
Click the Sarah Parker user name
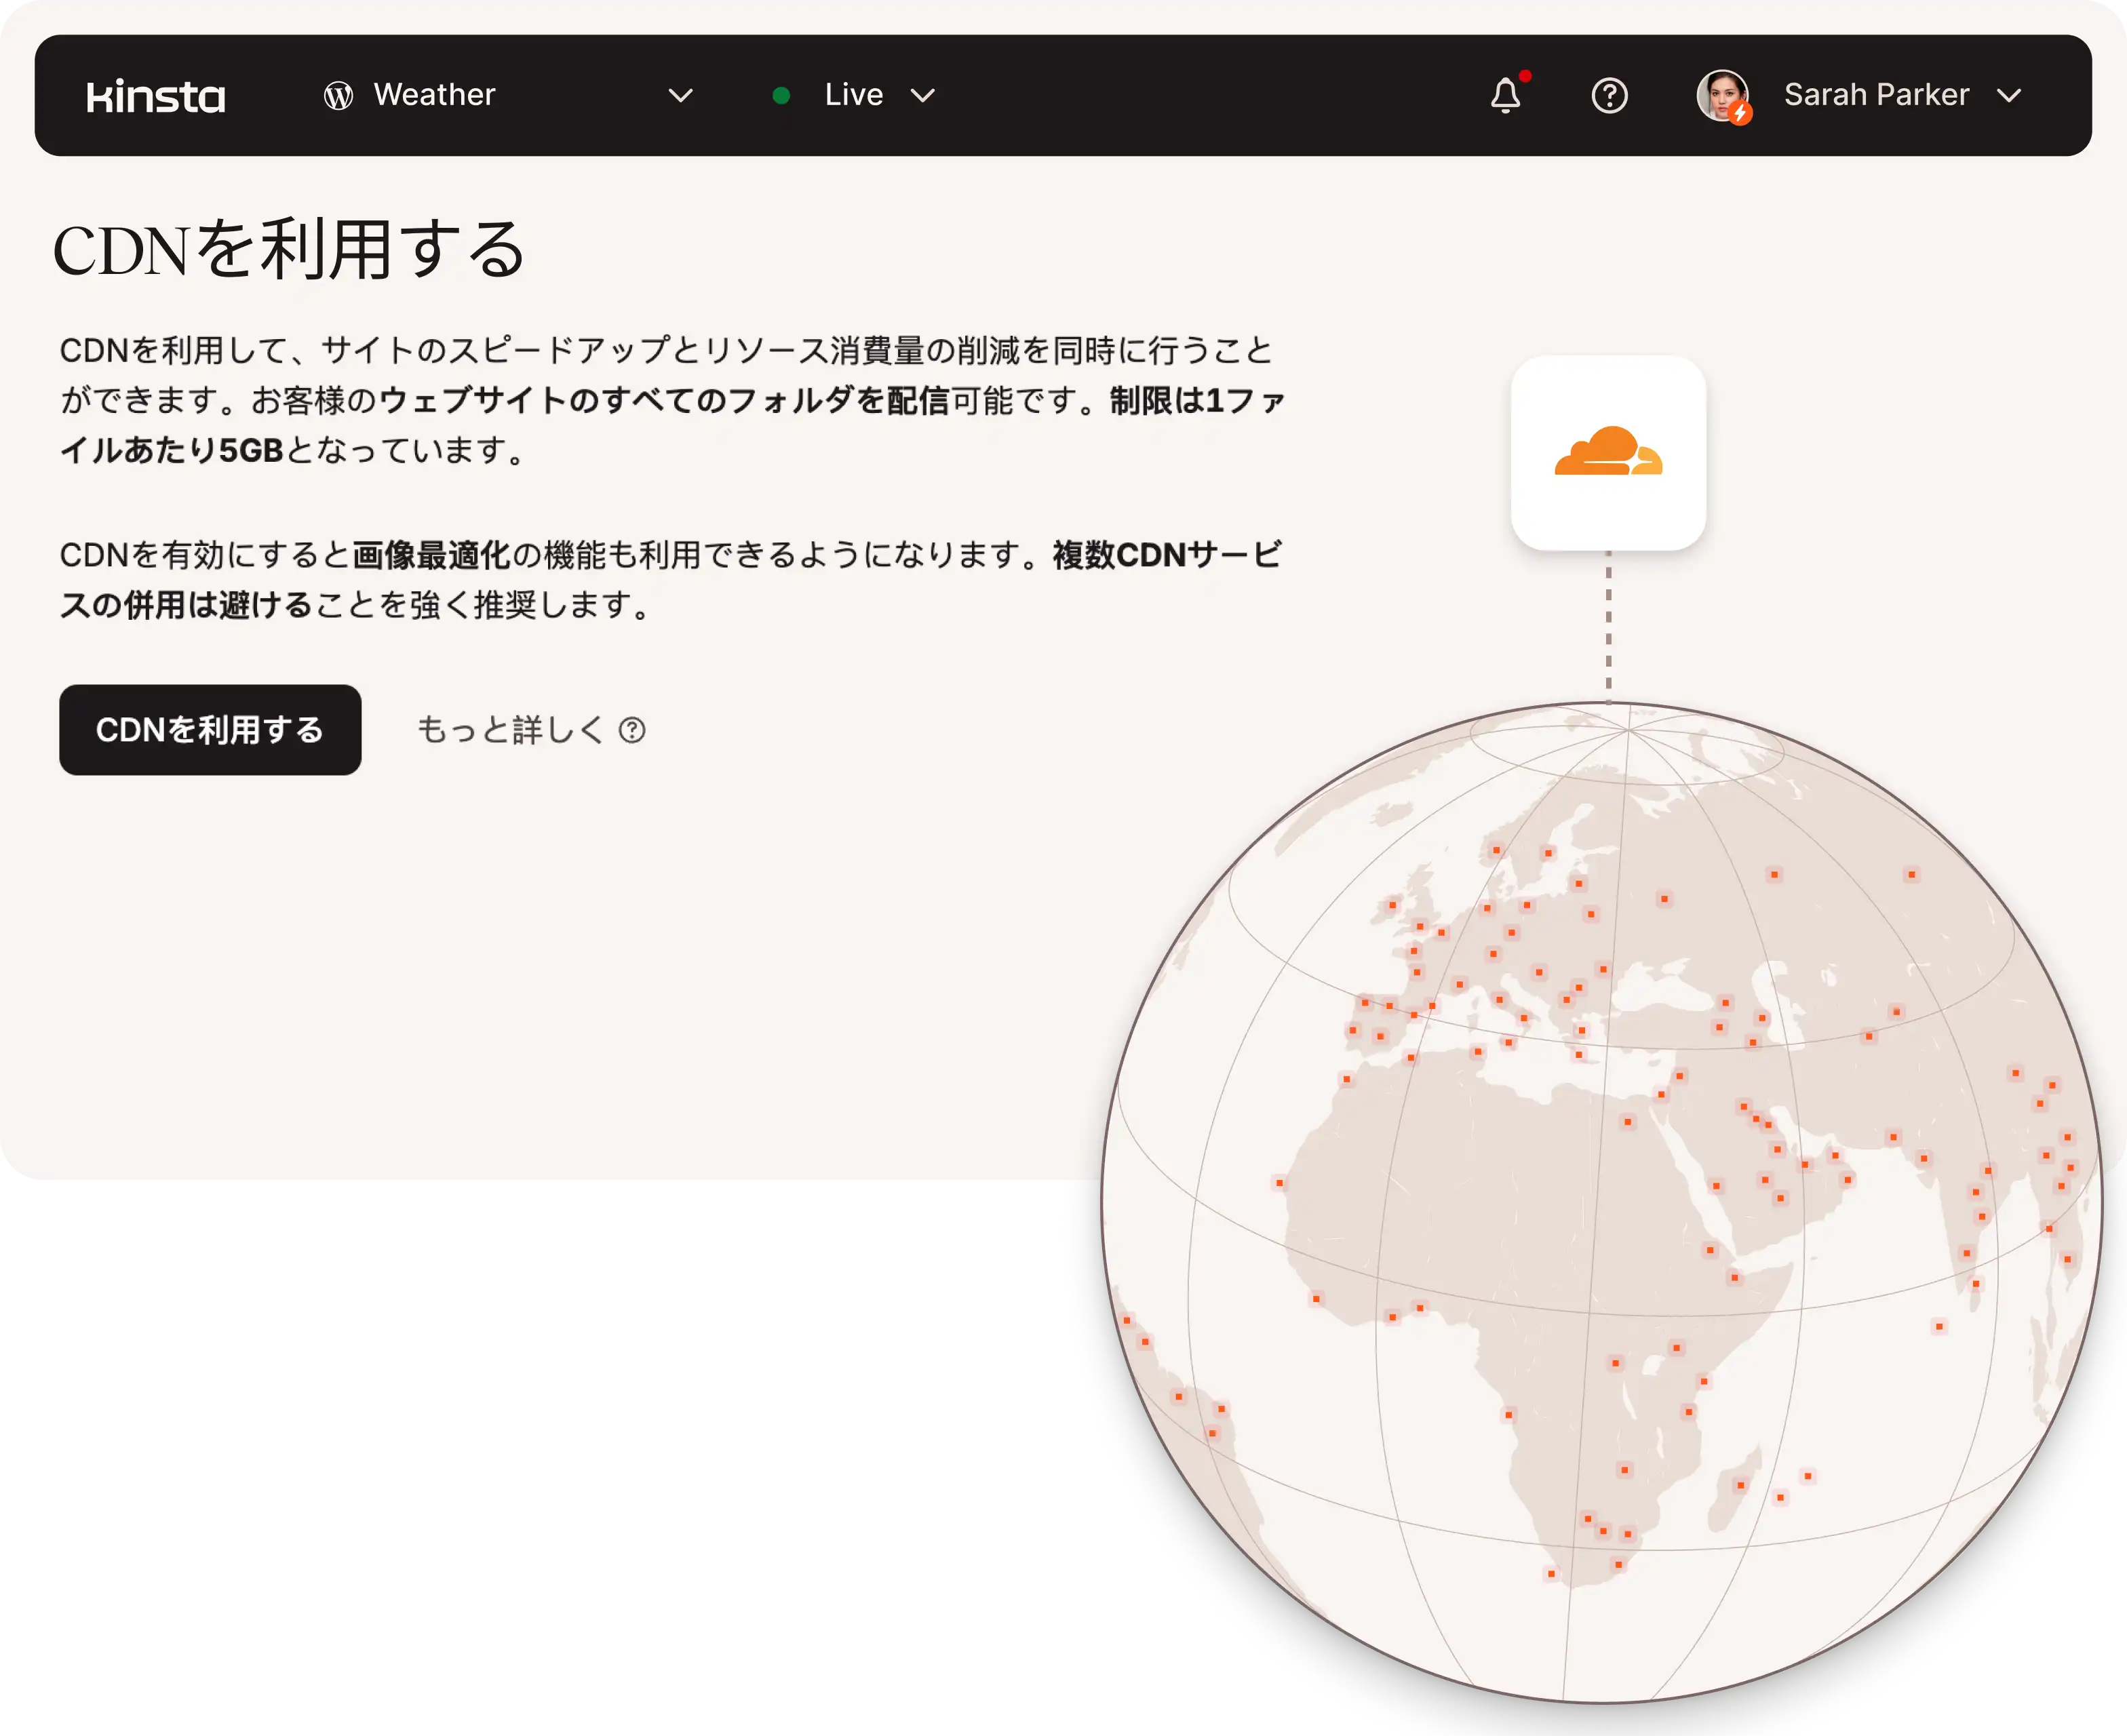pos(1876,95)
